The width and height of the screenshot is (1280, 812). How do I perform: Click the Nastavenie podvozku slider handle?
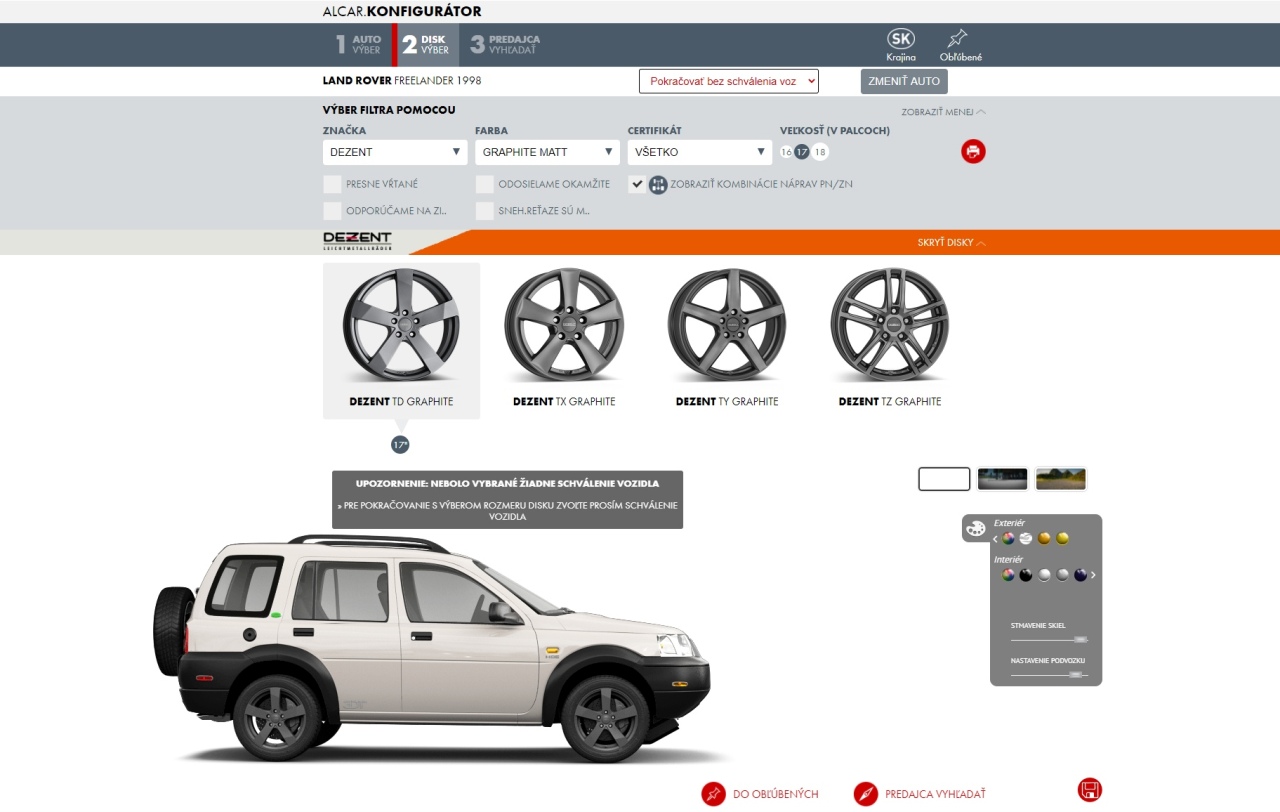1076,675
